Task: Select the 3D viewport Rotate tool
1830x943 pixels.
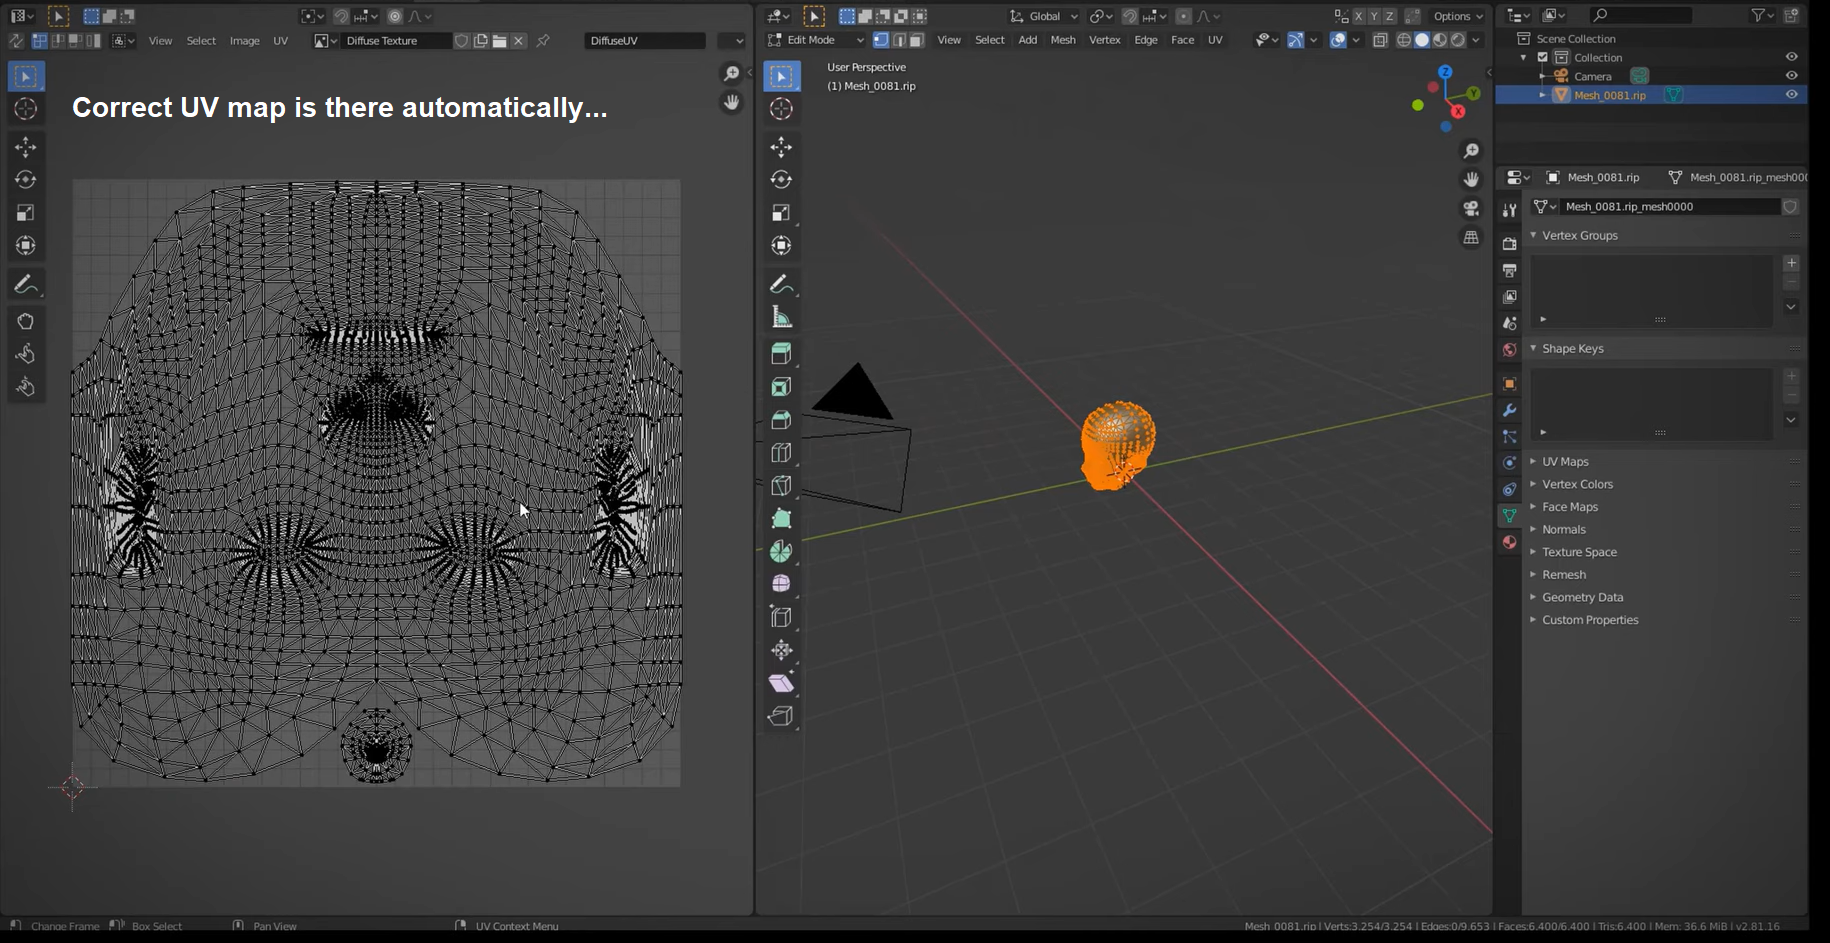Action: [x=781, y=180]
